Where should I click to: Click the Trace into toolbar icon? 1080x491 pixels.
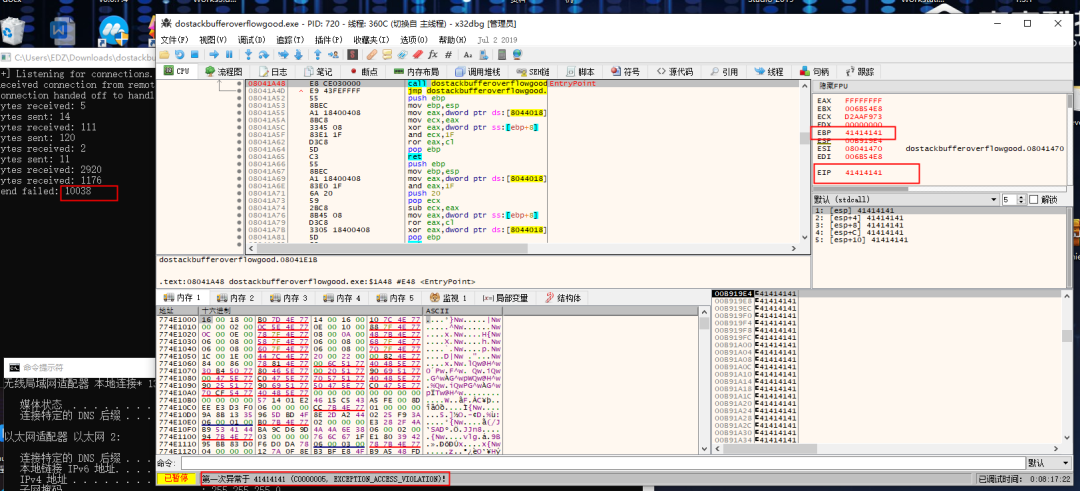point(283,54)
